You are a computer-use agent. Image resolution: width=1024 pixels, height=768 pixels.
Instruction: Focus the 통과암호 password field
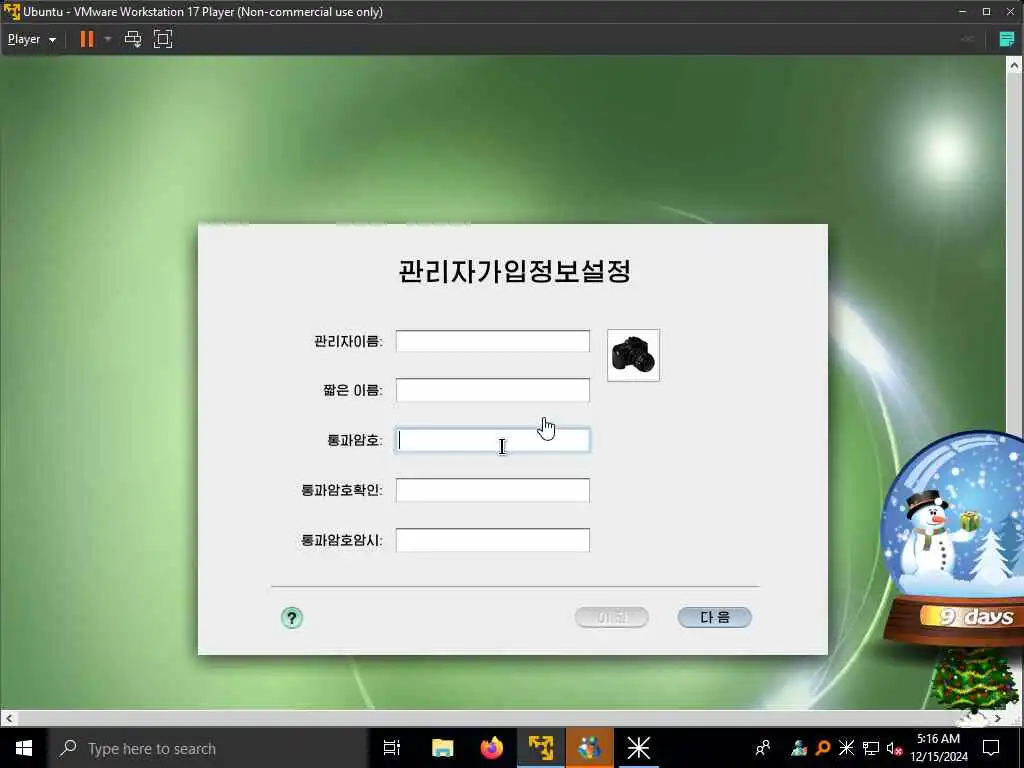(492, 440)
